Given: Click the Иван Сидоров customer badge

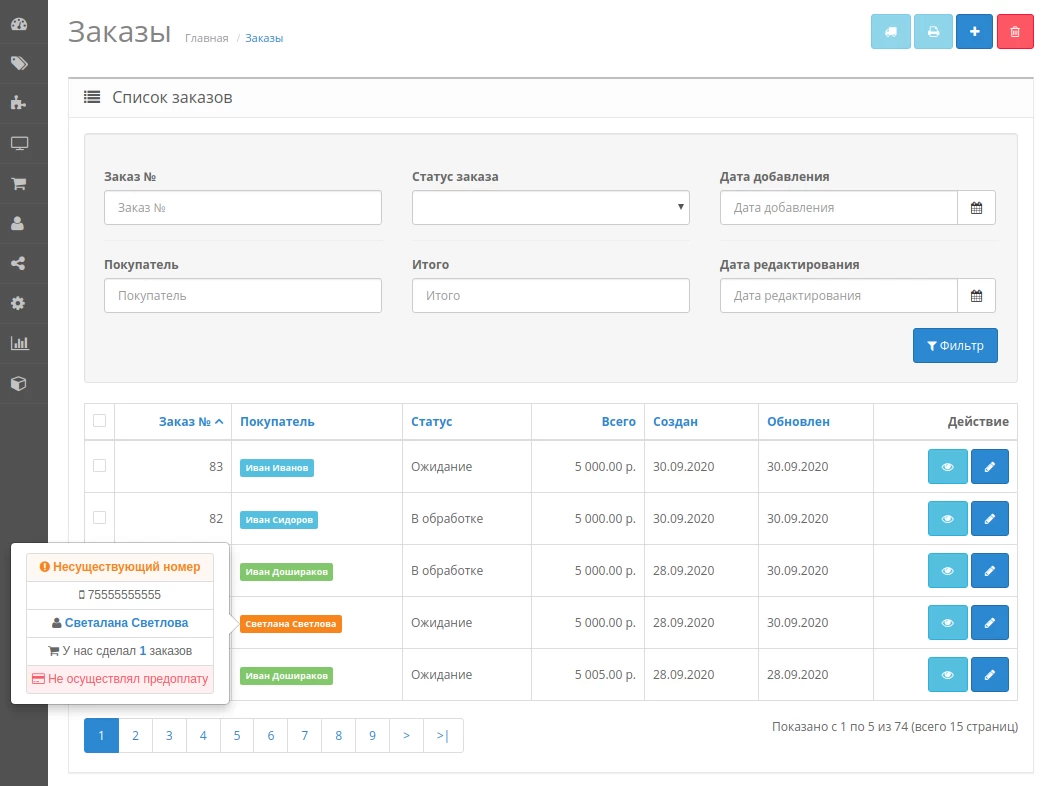Looking at the screenshot, I should pyautogui.click(x=278, y=519).
